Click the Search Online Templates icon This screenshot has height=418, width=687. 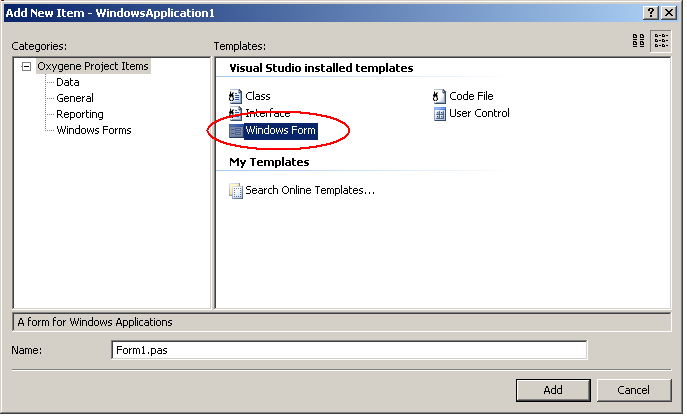[236, 190]
